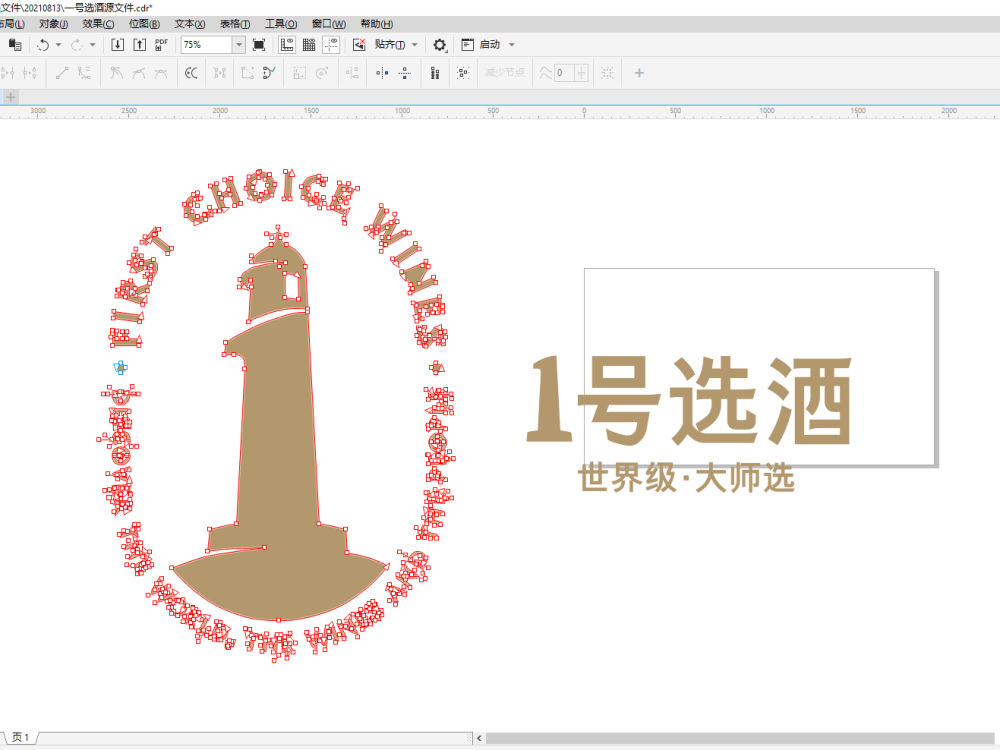The image size is (1000, 750).
Task: Click the Select All Nodes icon
Action: pos(464,73)
